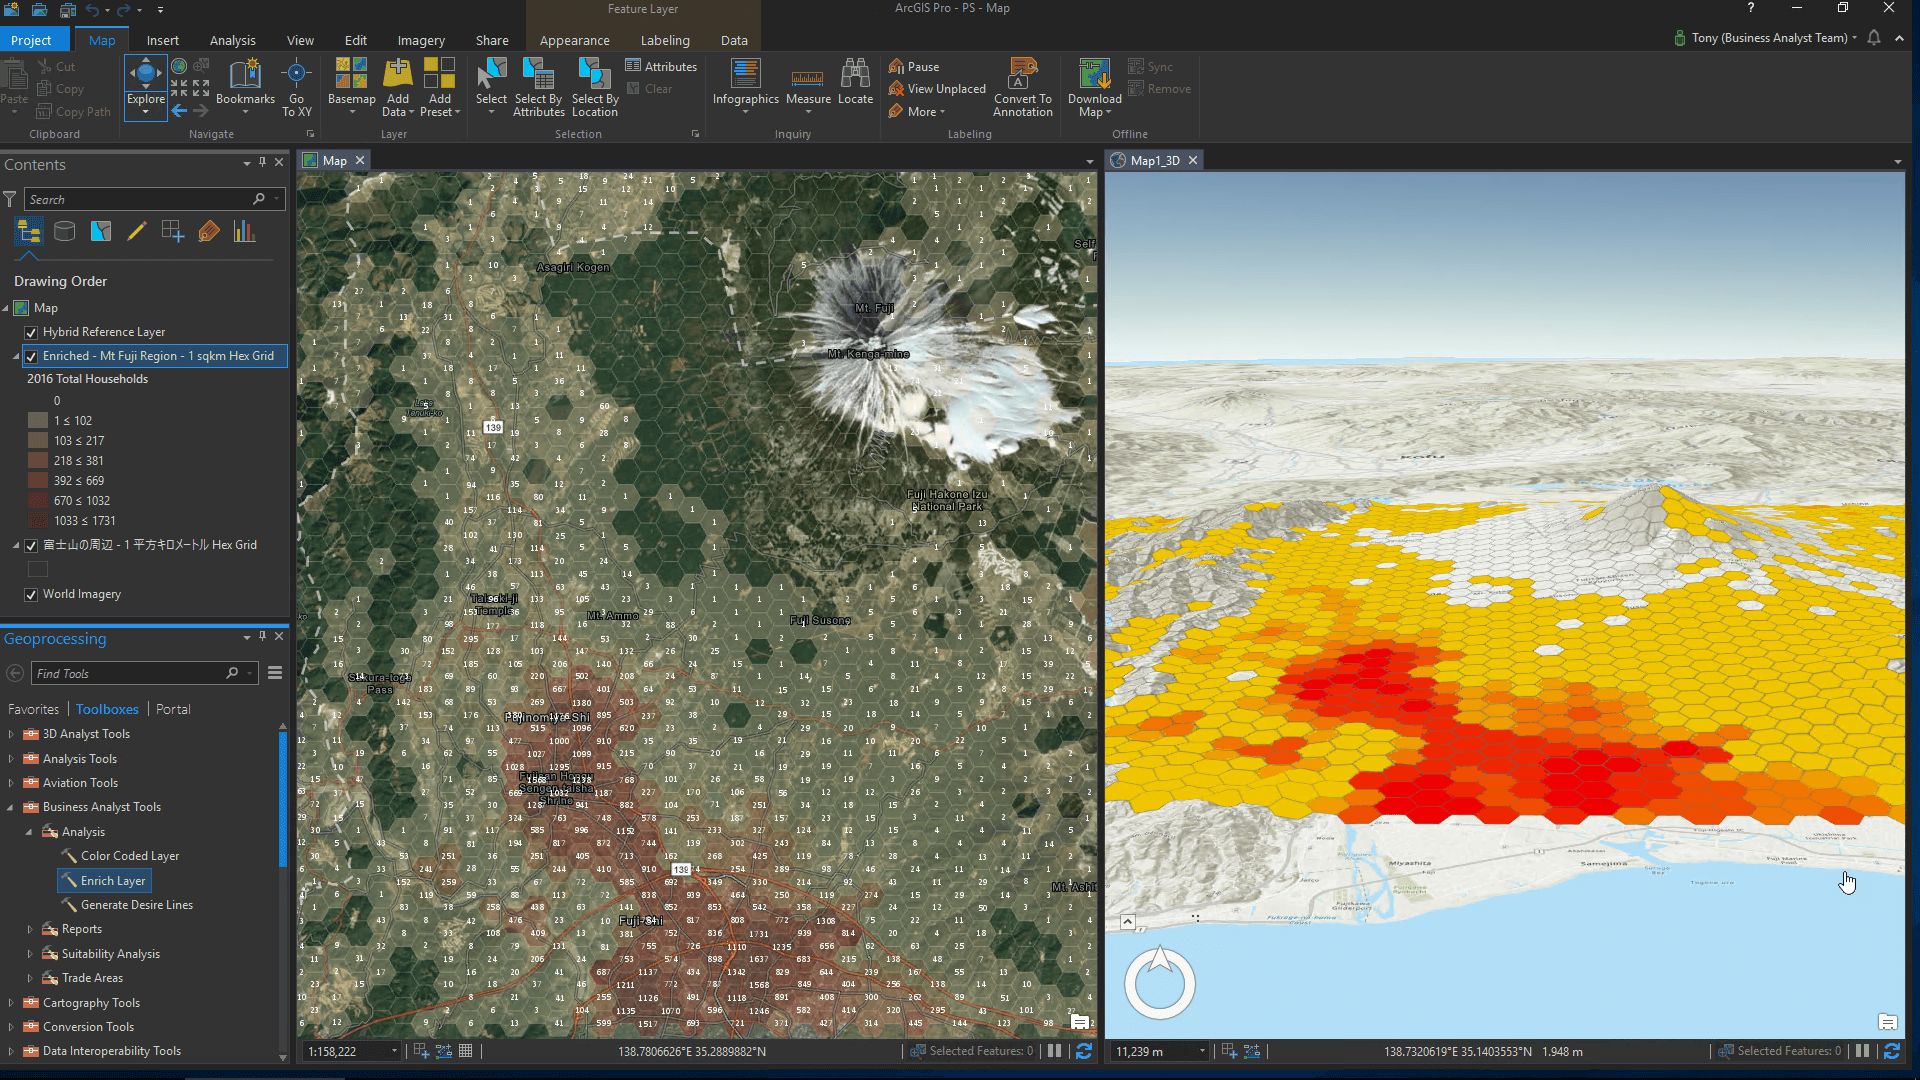Open the map scale 1:158,222 dropdown
The height and width of the screenshot is (1080, 1920).
[x=394, y=1051]
